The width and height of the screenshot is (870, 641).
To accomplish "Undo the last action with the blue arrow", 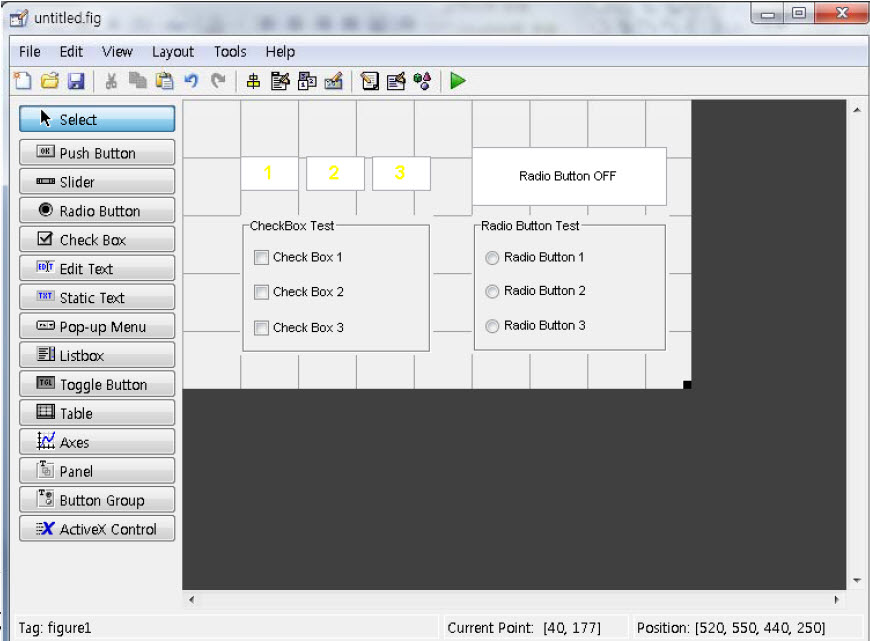I will point(191,81).
